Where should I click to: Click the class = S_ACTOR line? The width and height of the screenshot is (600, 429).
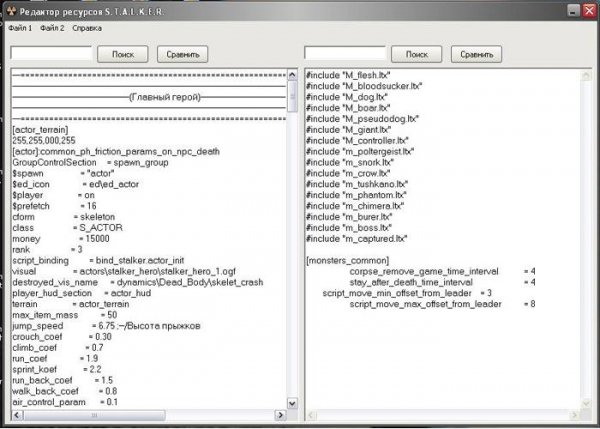[x=67, y=228]
